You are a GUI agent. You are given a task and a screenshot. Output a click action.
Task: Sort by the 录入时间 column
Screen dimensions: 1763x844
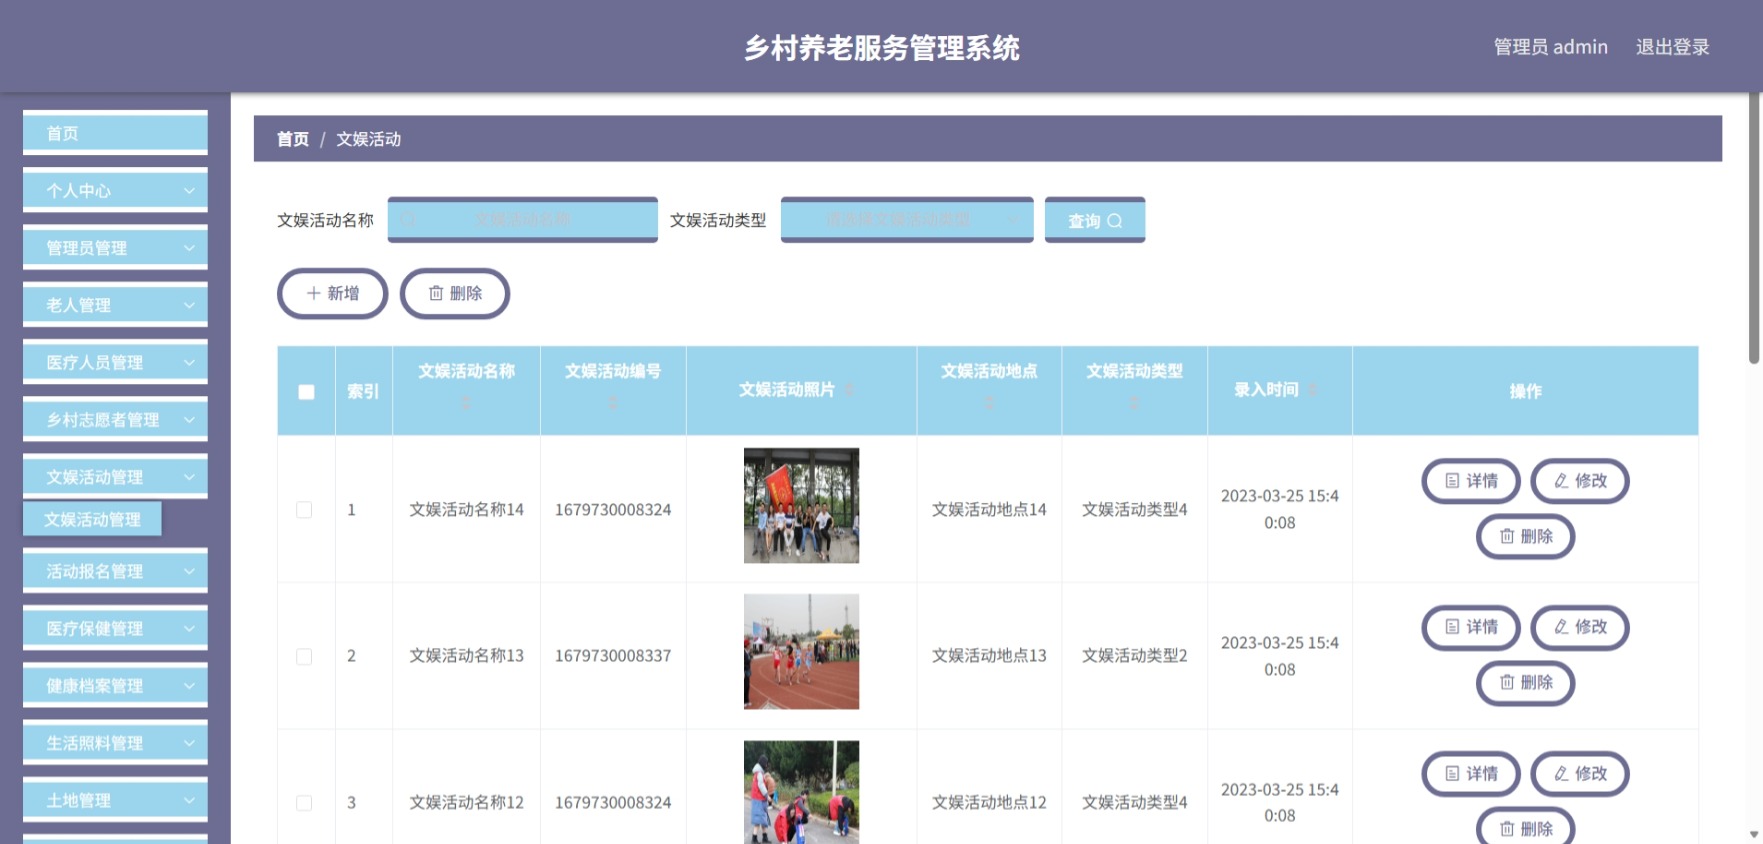click(1313, 390)
